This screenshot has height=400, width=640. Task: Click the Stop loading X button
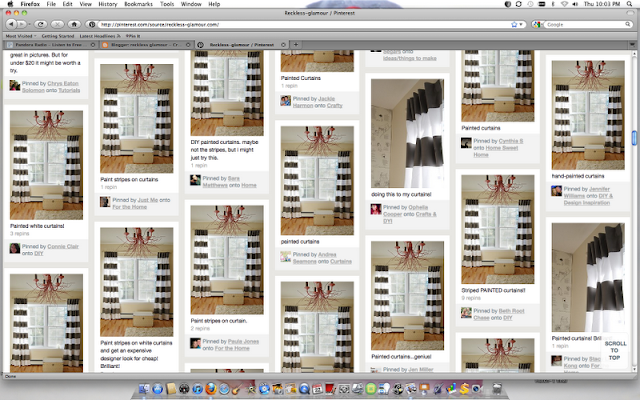click(x=58, y=24)
